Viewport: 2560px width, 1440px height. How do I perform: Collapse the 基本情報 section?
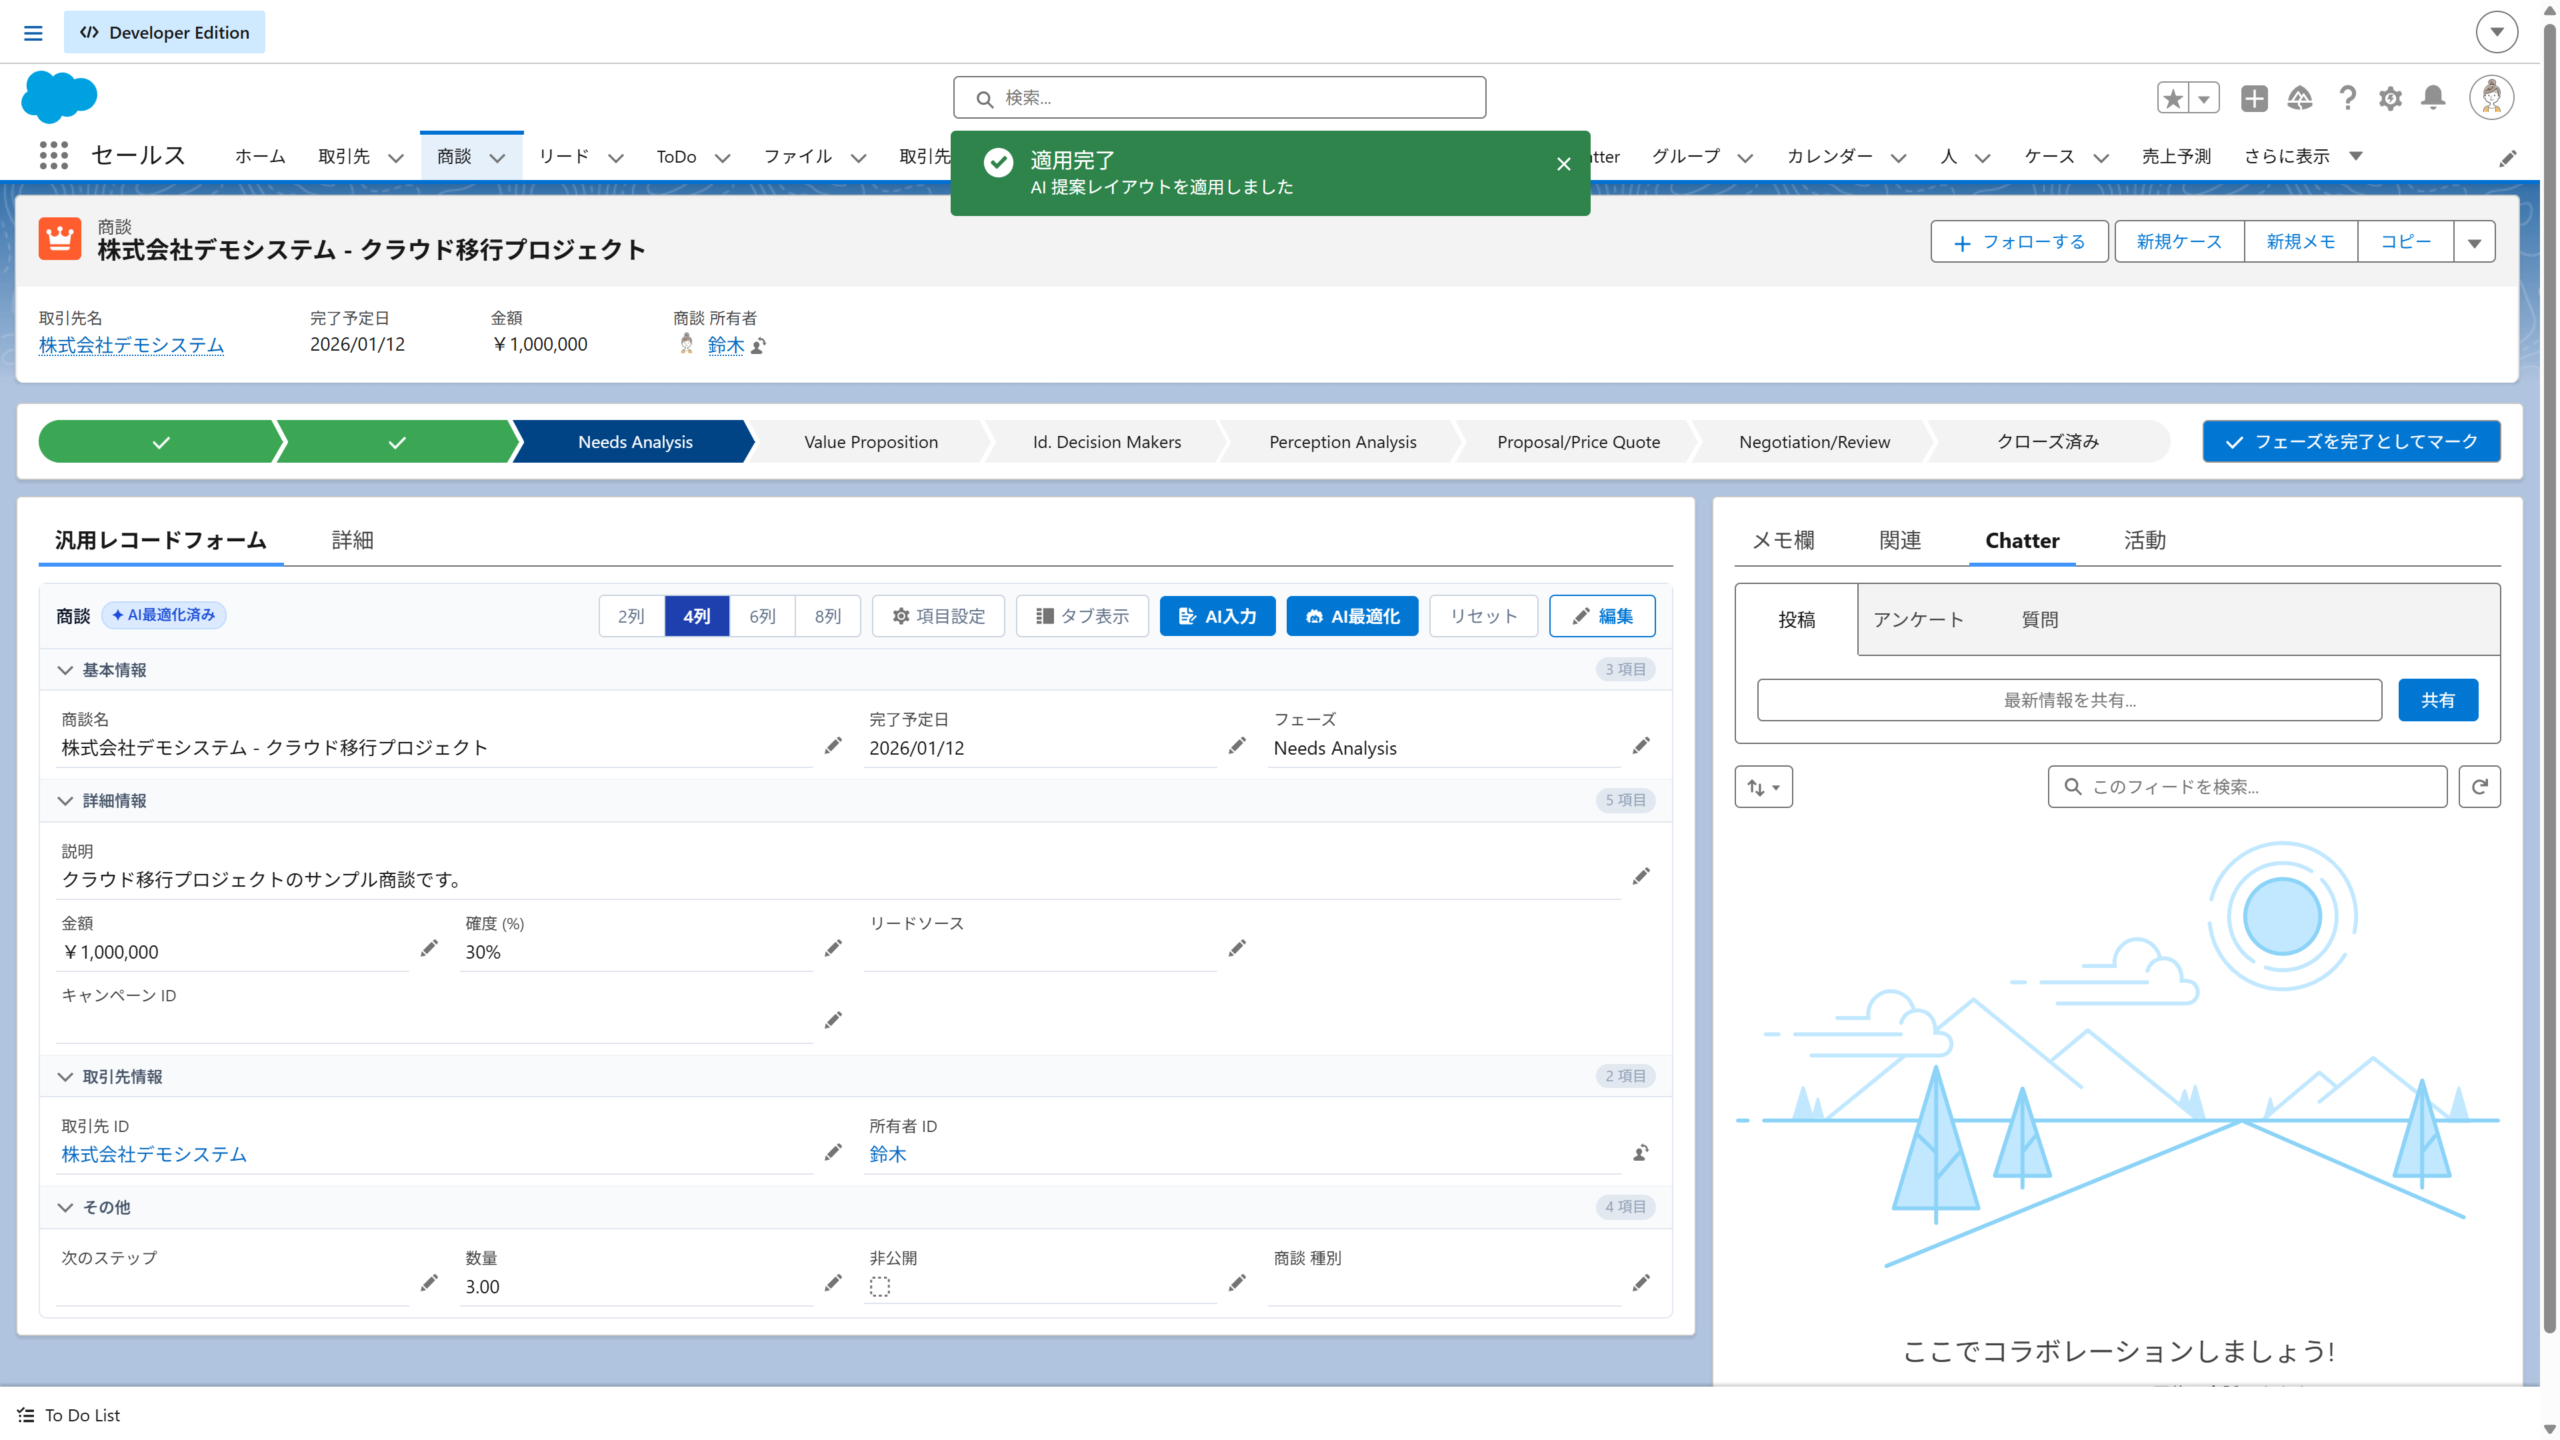click(66, 670)
